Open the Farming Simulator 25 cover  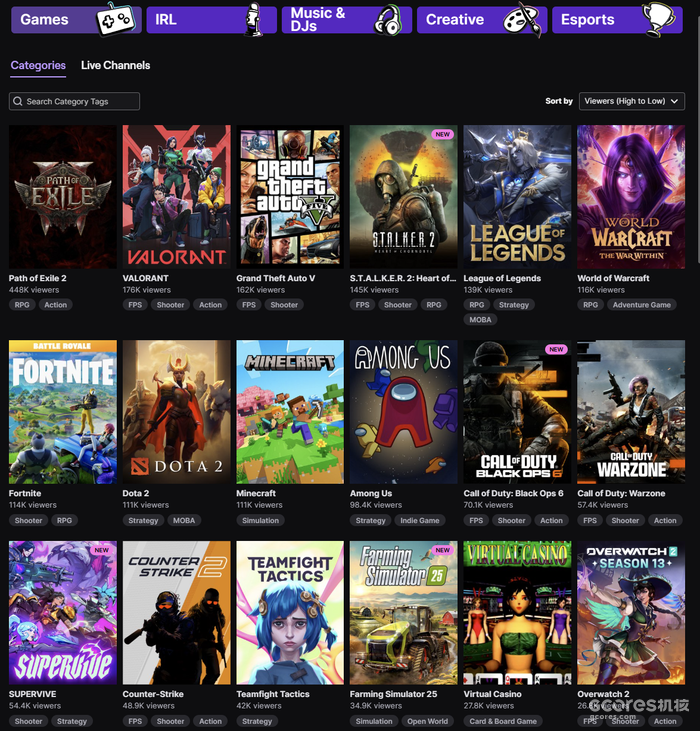pos(404,613)
